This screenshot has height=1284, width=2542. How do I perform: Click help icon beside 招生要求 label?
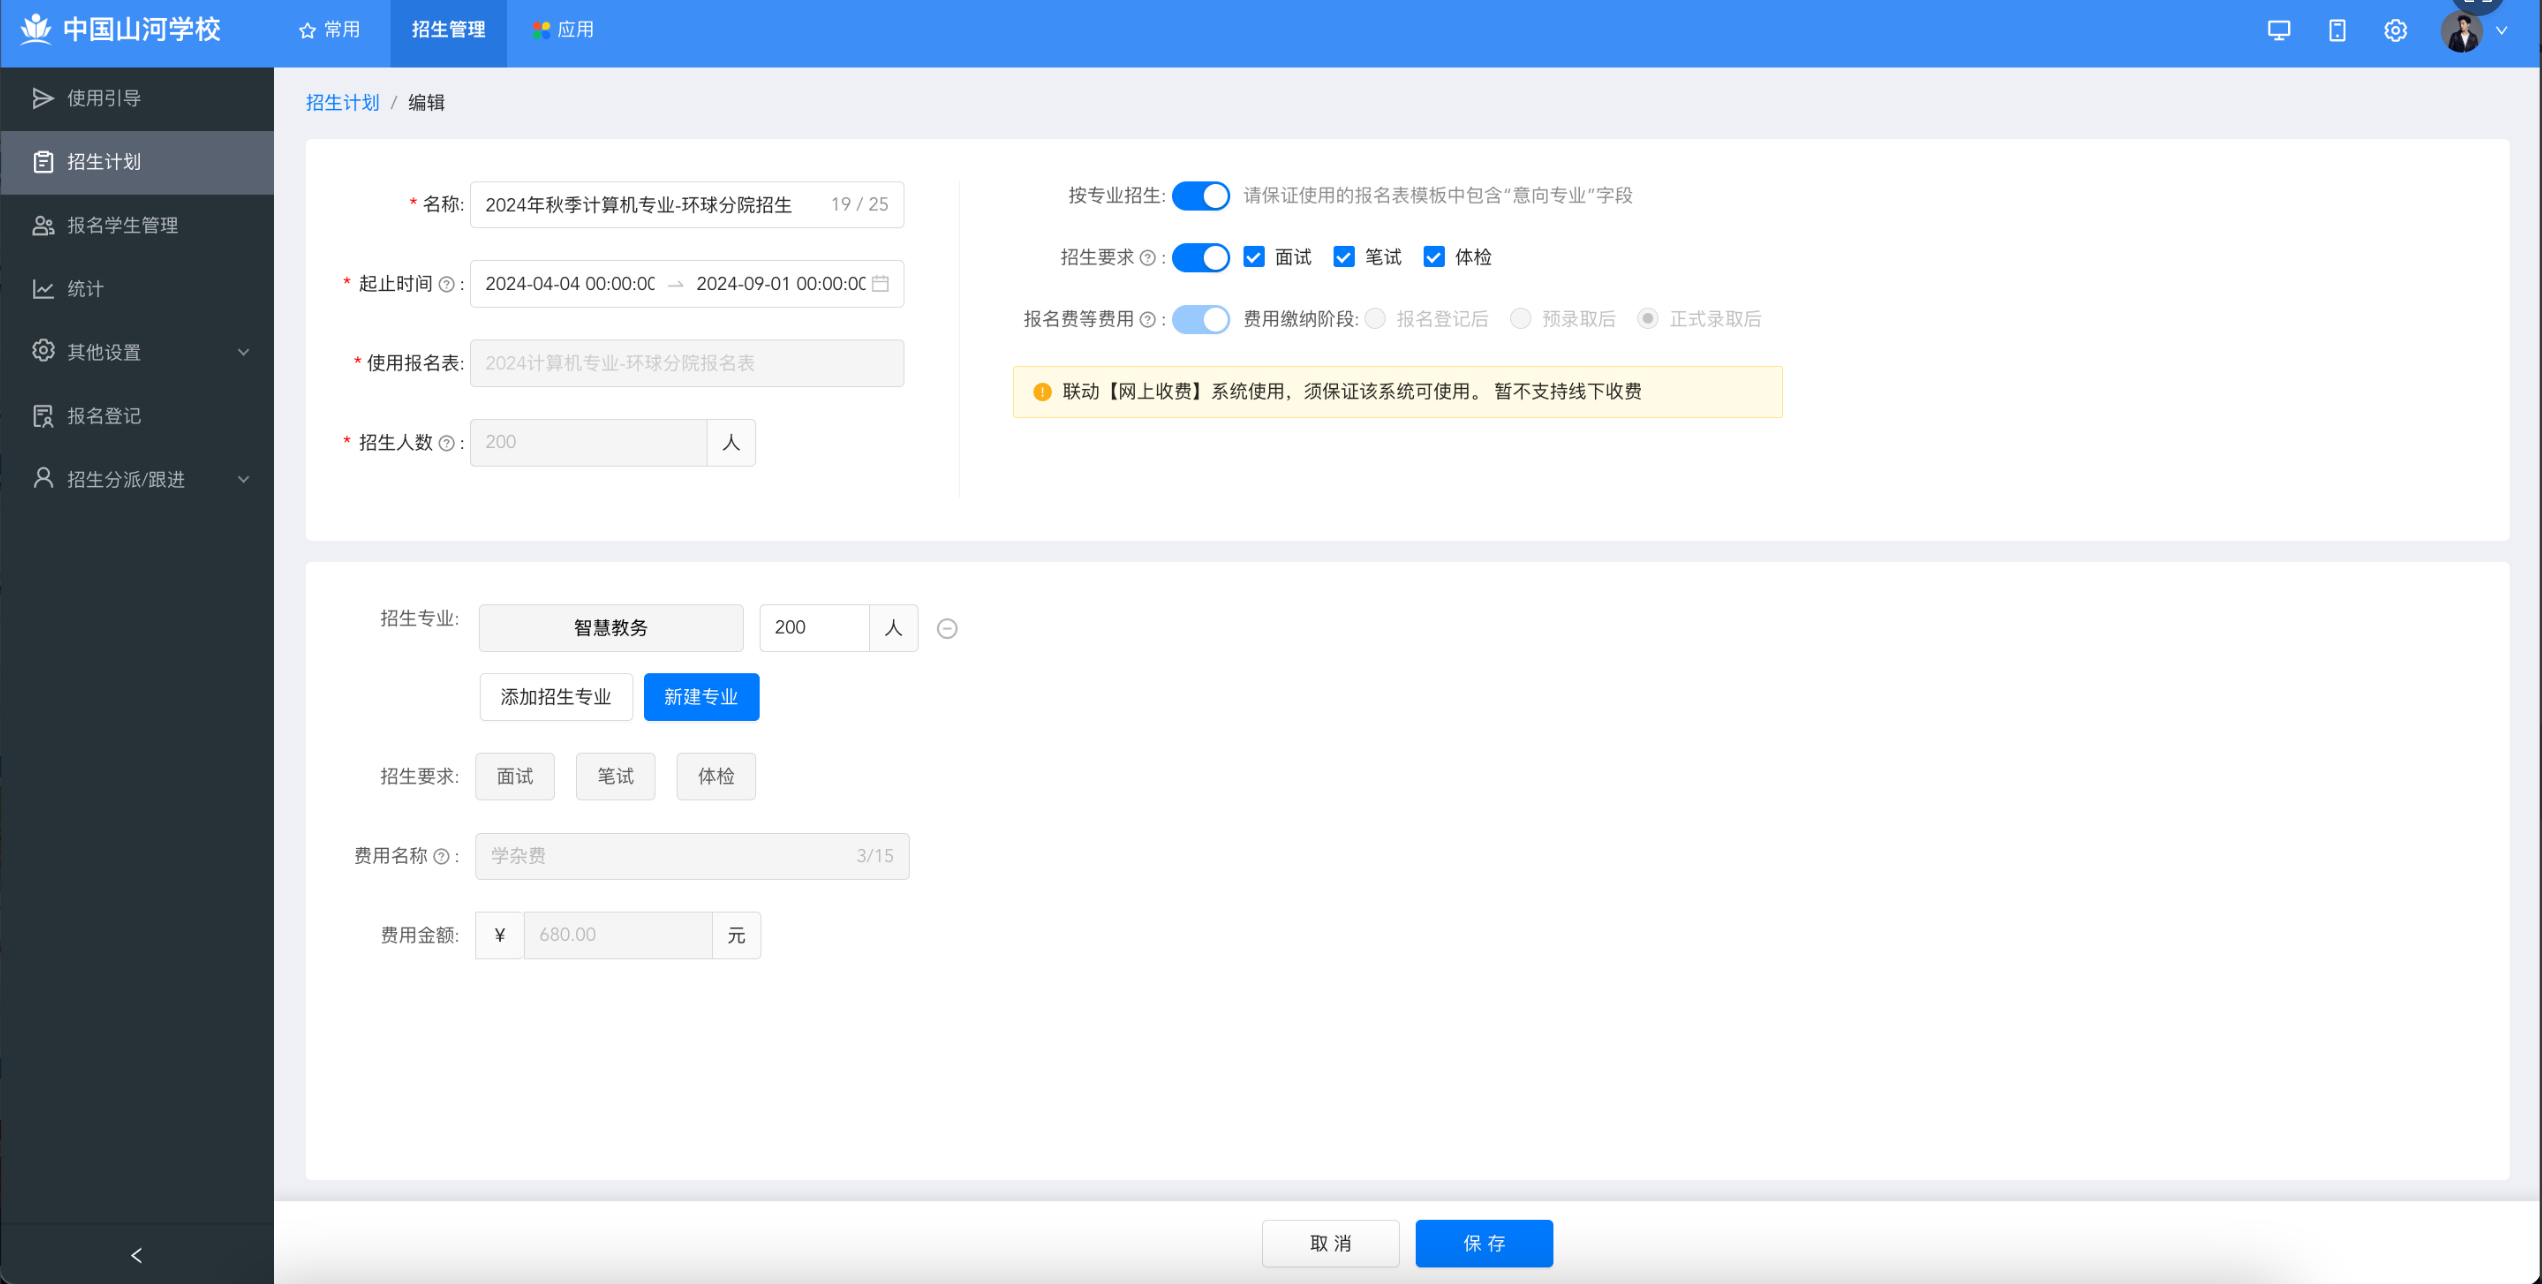click(x=1148, y=258)
